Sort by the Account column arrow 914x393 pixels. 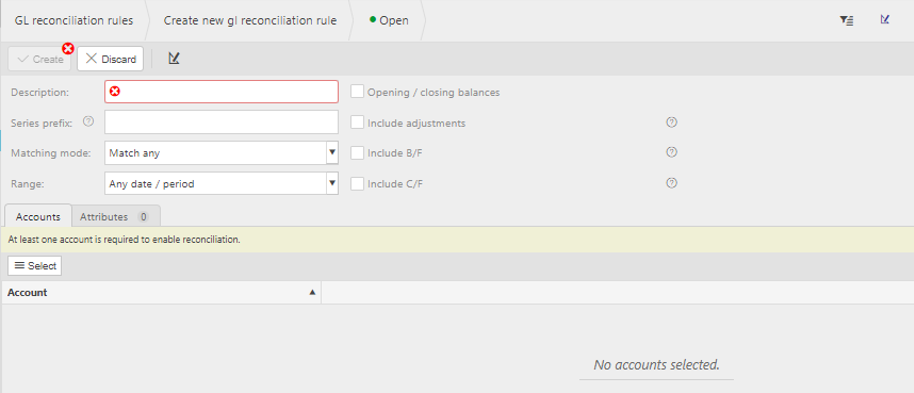click(312, 292)
